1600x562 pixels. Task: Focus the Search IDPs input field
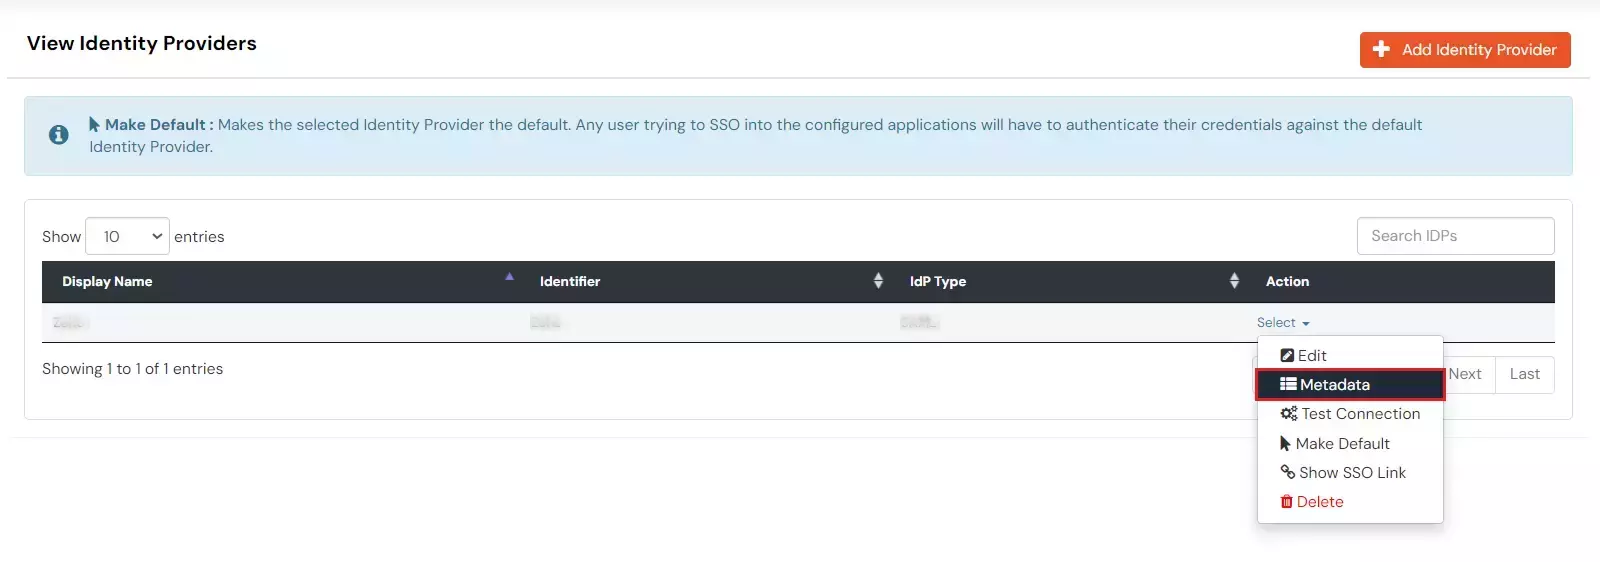pyautogui.click(x=1455, y=236)
